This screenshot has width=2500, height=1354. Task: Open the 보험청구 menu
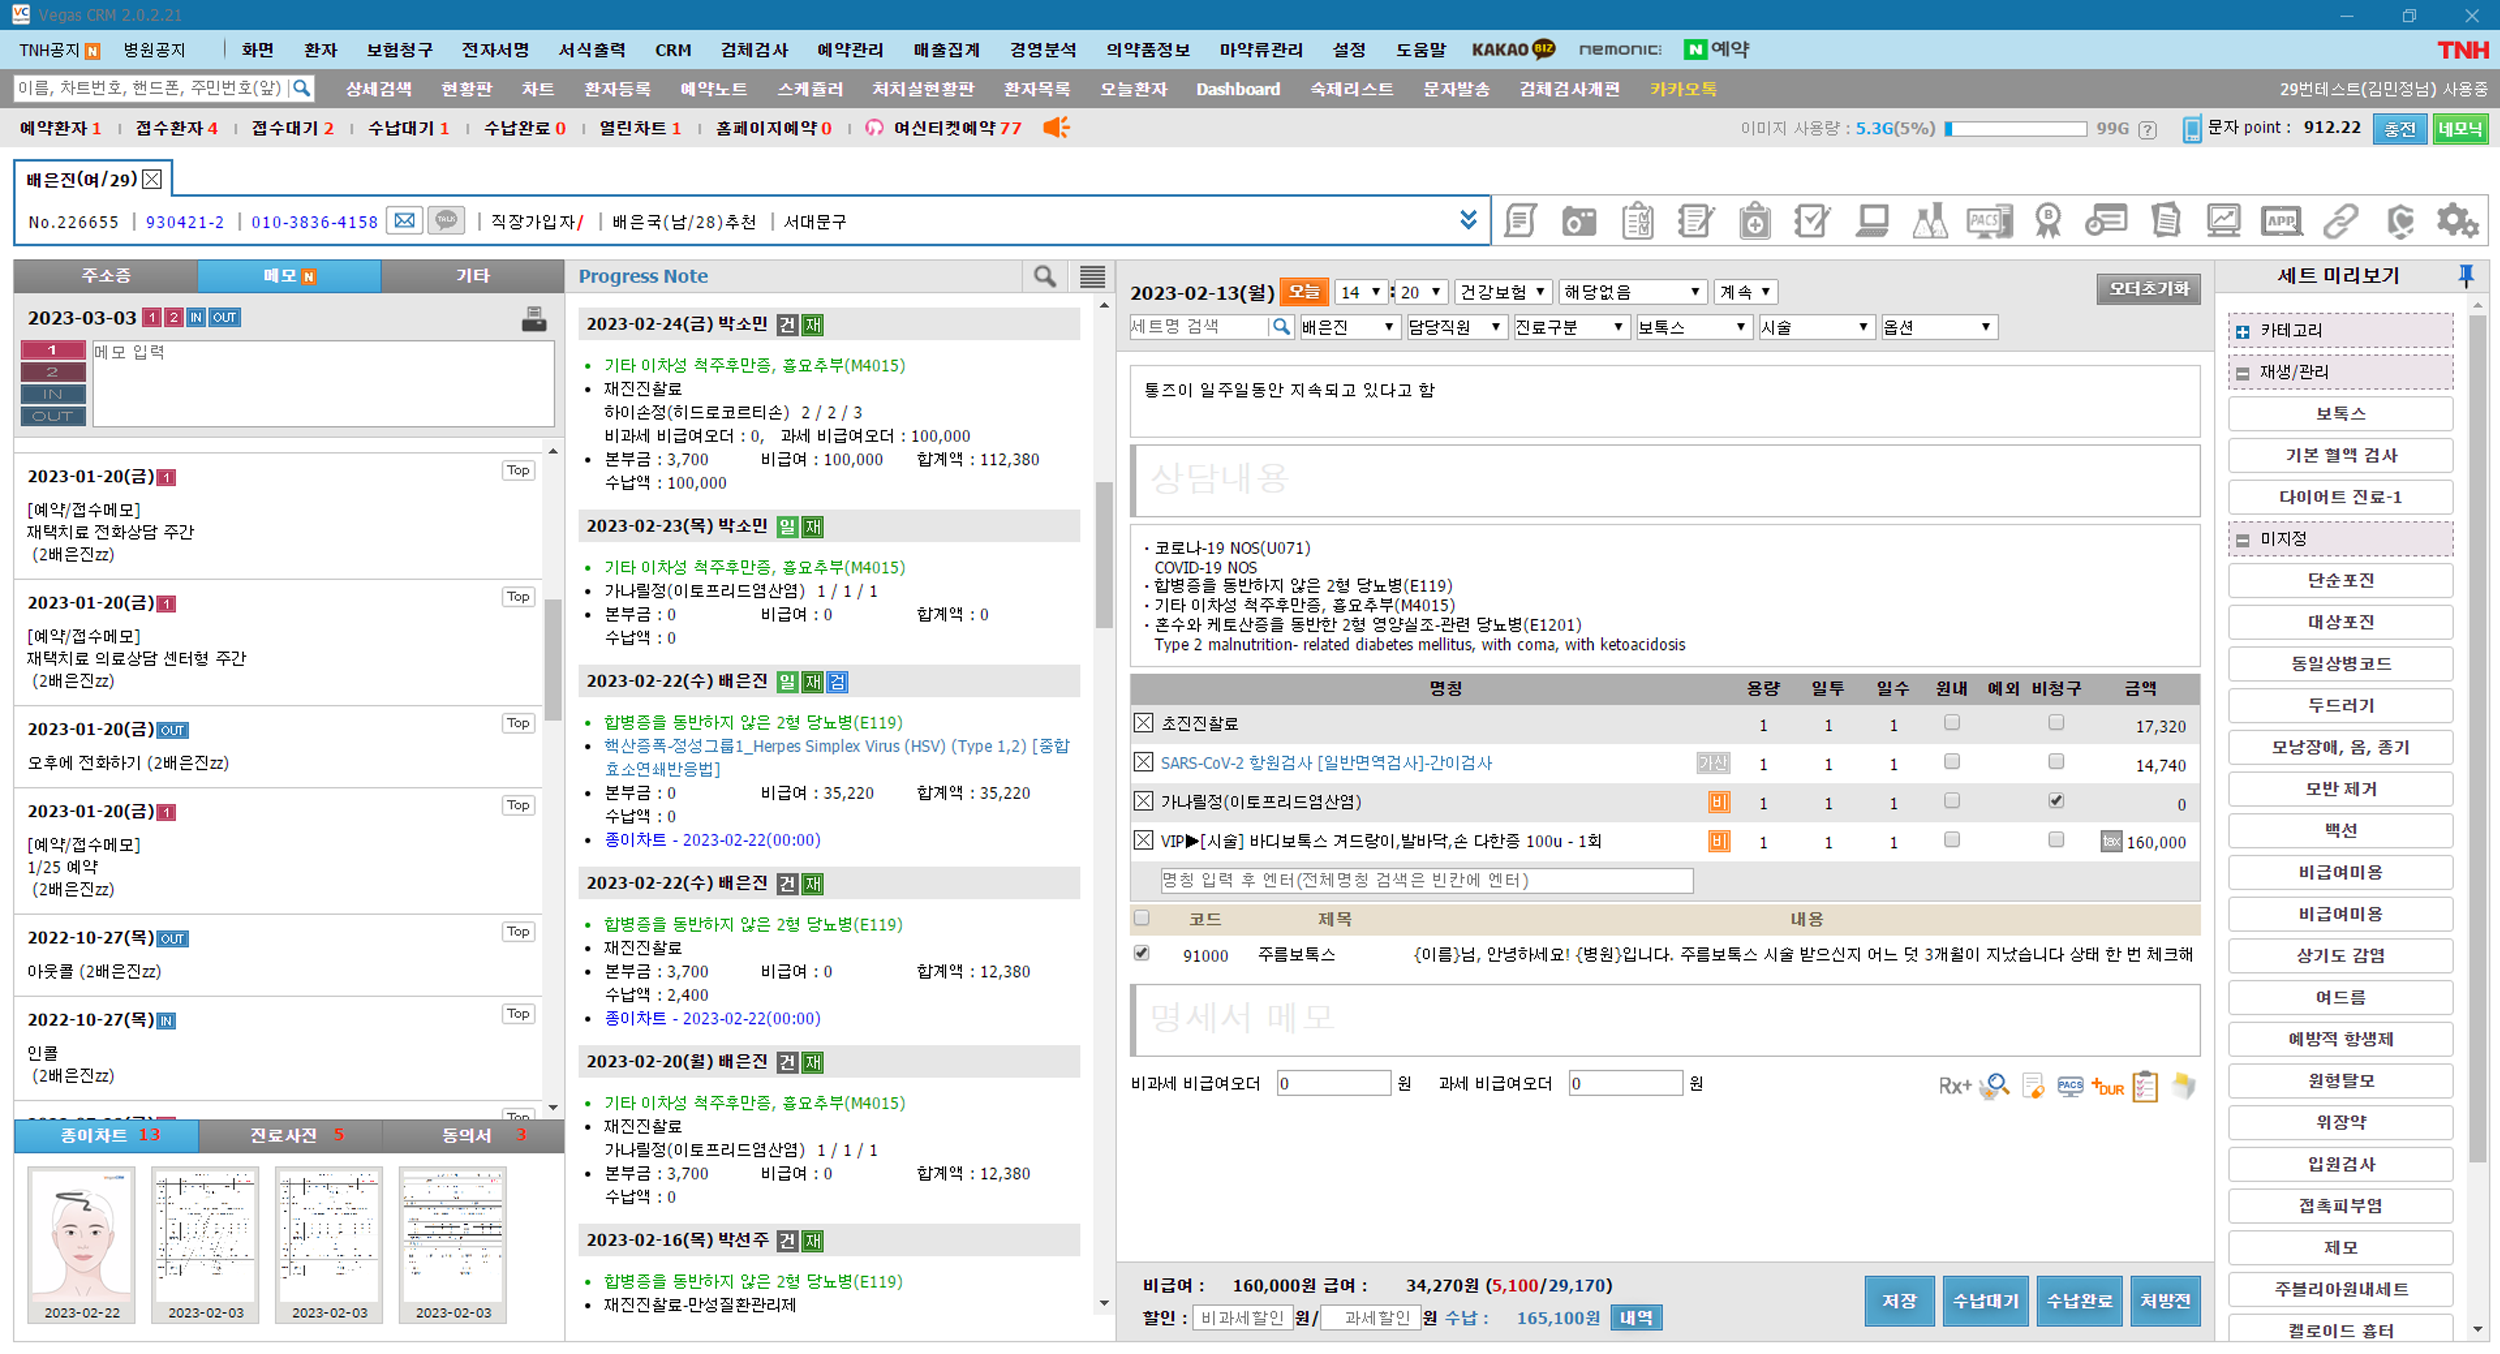[399, 50]
